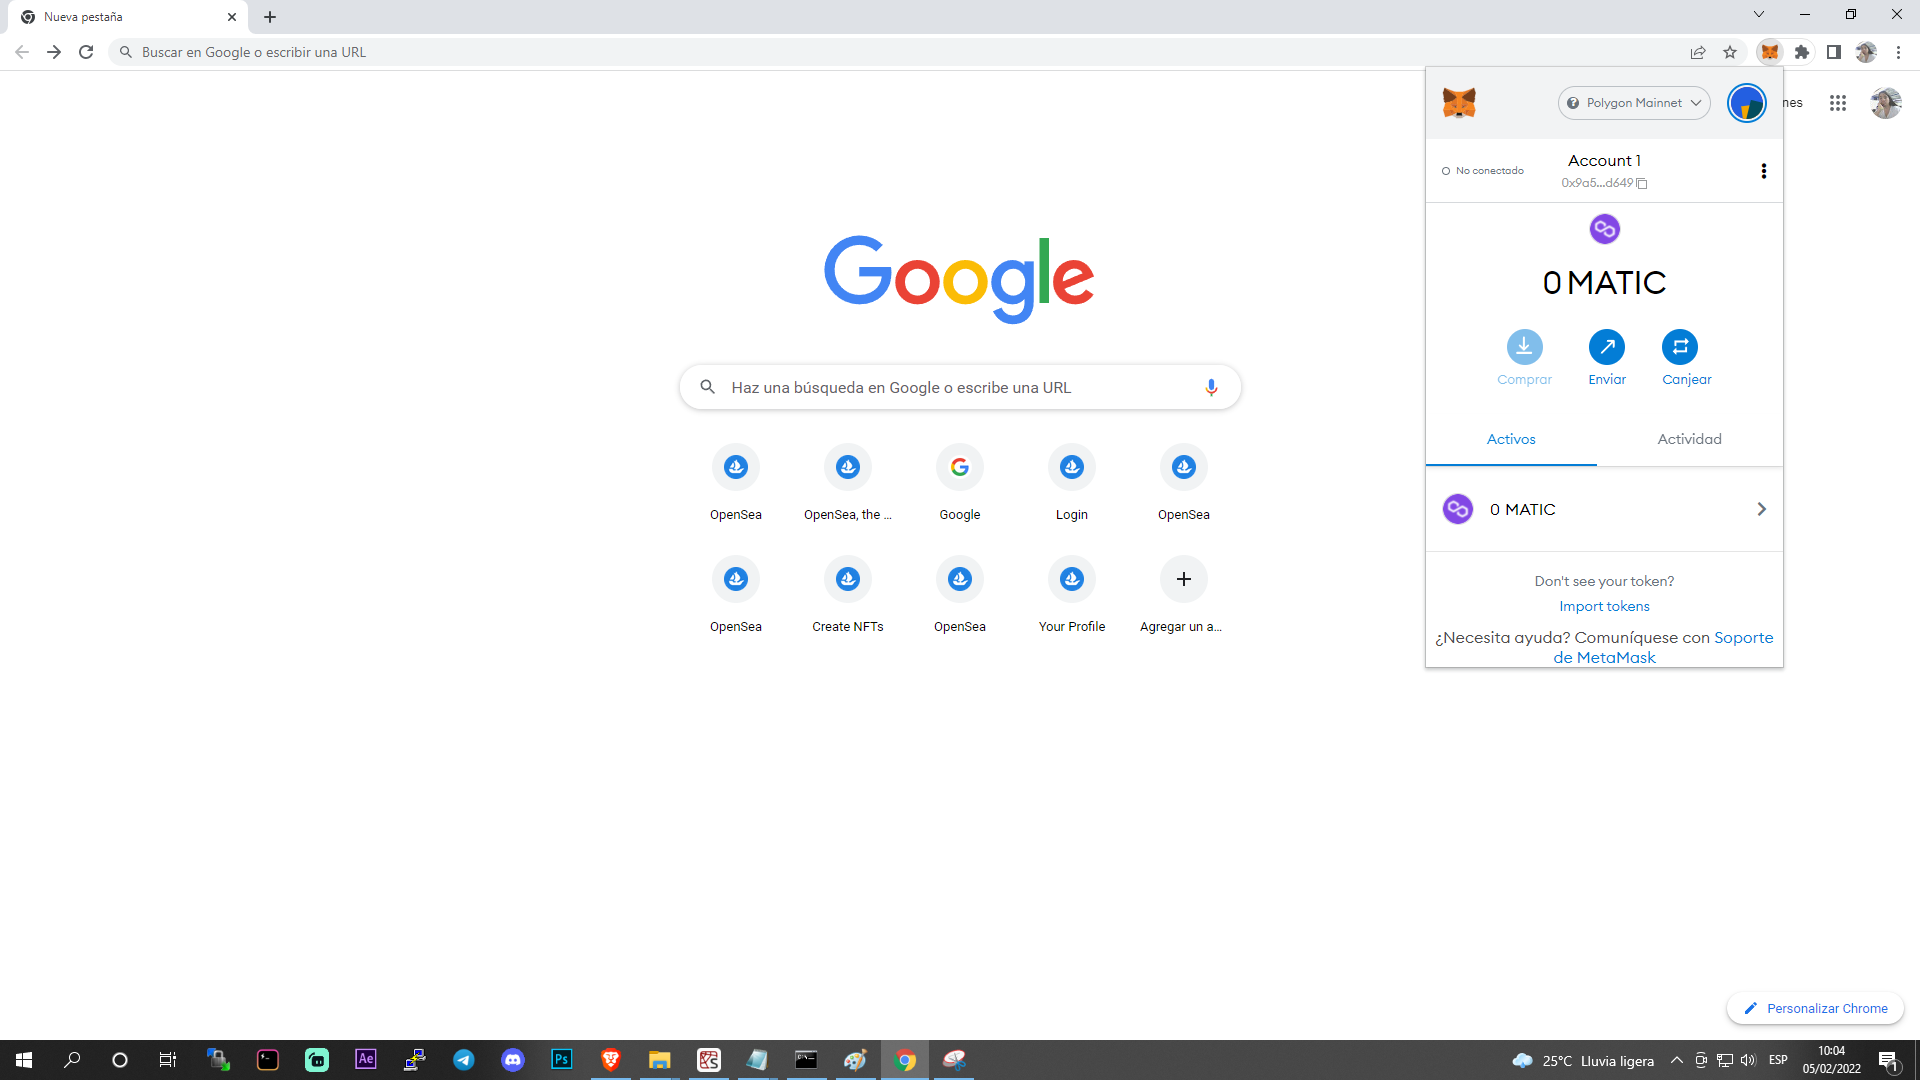The height and width of the screenshot is (1080, 1920).
Task: Expand the Chrome extensions menu
Action: pyautogui.click(x=1801, y=51)
